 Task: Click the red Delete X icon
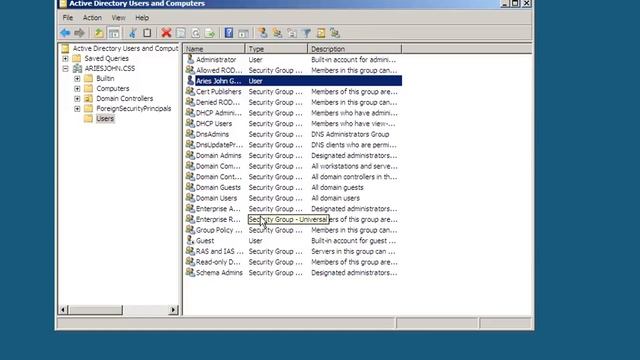coord(166,33)
